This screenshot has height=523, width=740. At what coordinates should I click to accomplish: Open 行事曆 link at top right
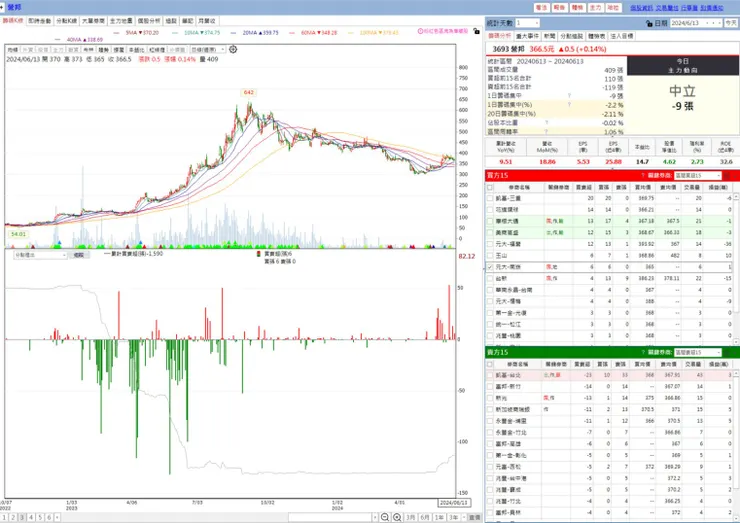pyautogui.click(x=689, y=8)
